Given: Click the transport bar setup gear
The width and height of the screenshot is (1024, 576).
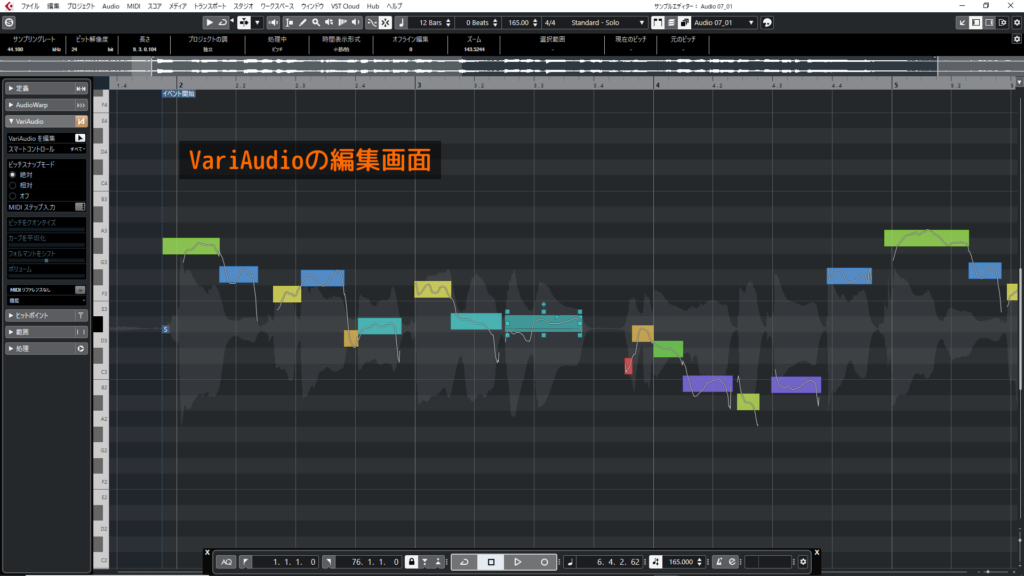Looking at the screenshot, I should pyautogui.click(x=803, y=562).
